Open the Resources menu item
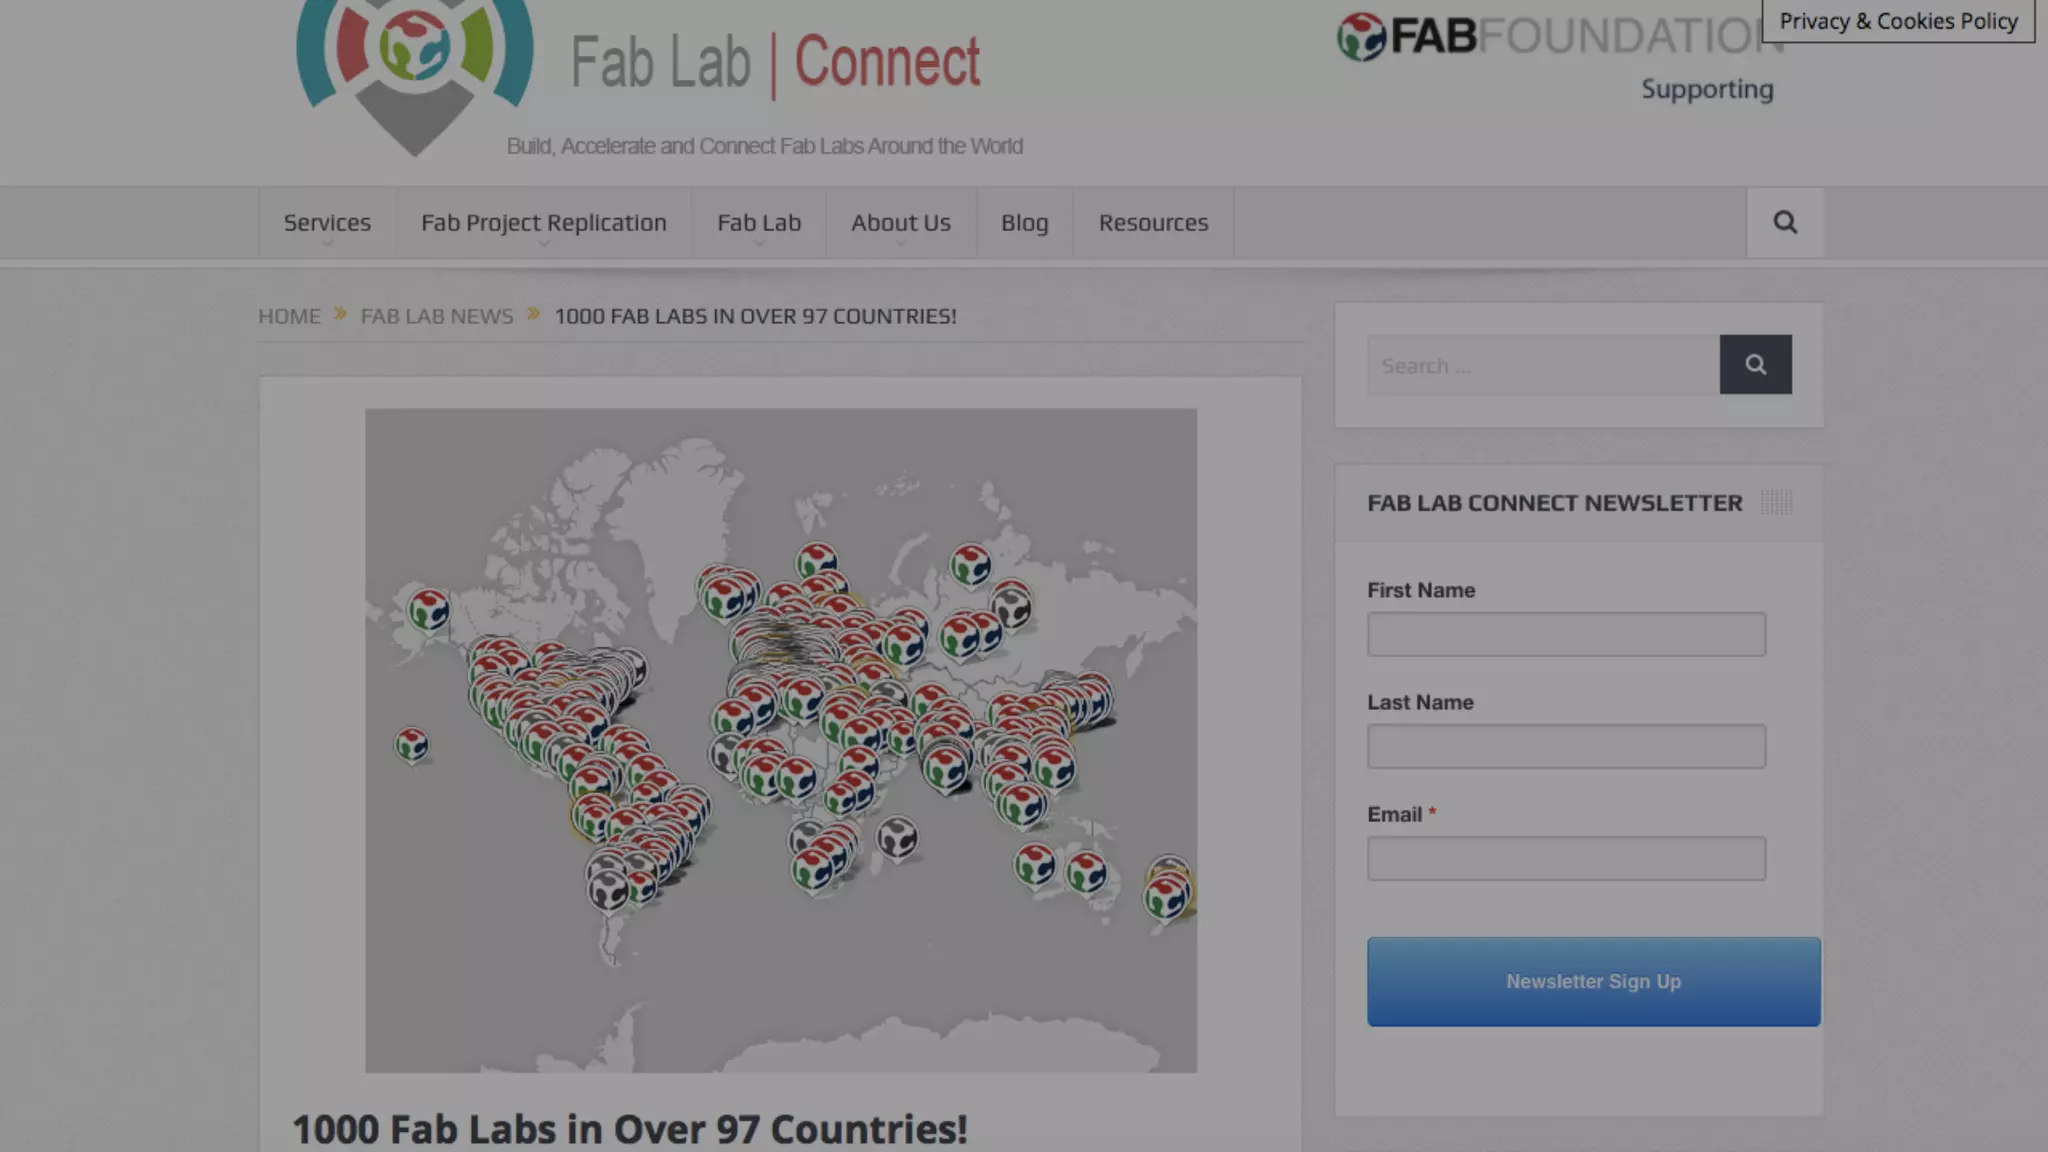The height and width of the screenshot is (1152, 2048). pyautogui.click(x=1153, y=222)
